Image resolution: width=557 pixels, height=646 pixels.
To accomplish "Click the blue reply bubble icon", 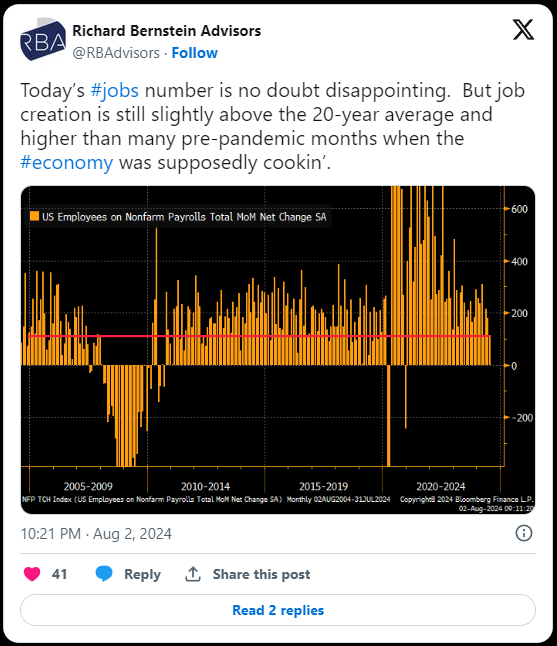I will pos(104,573).
